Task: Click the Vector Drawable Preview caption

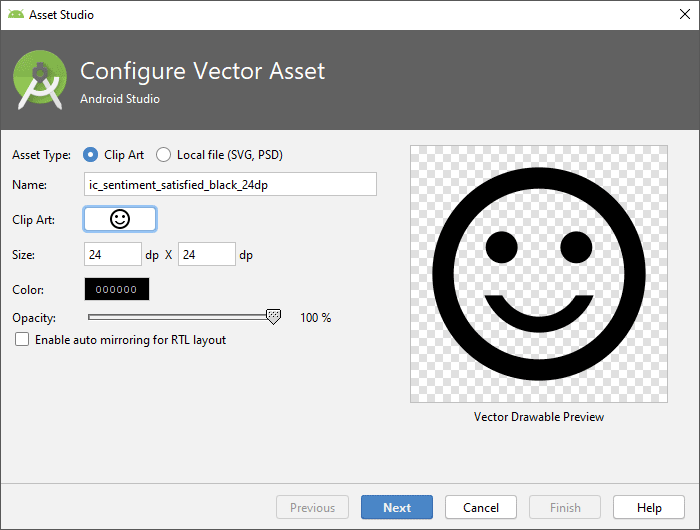Action: click(x=539, y=417)
